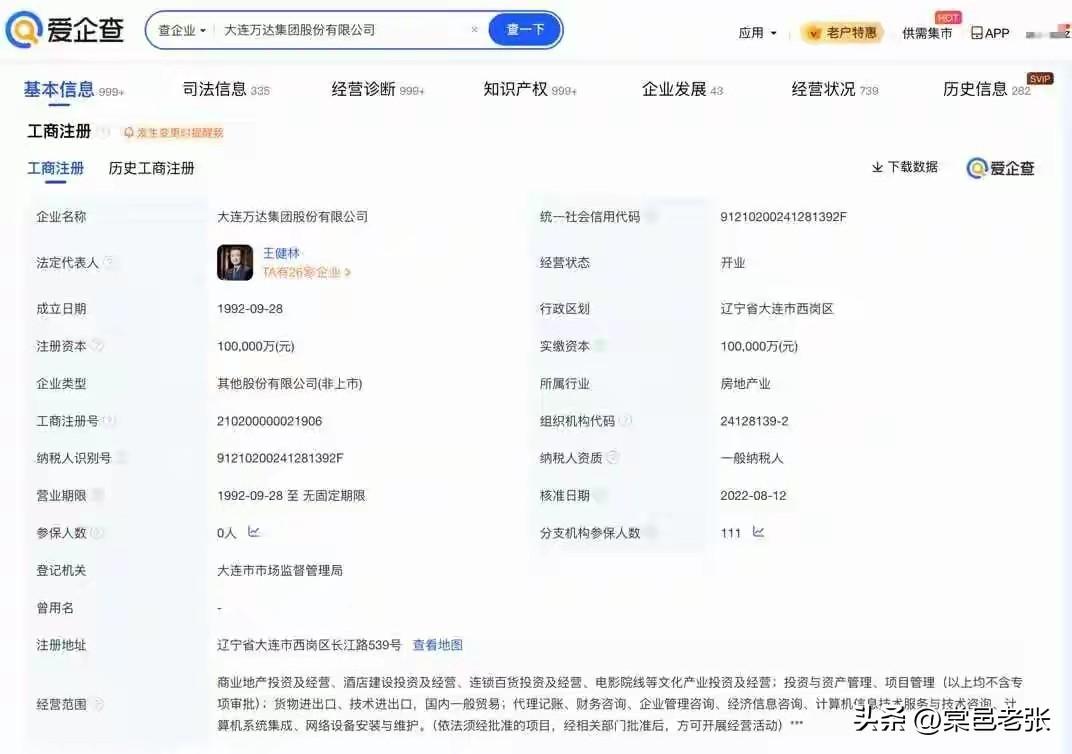
Task: Click the establishment date 1992-09-28
Action: (250, 309)
